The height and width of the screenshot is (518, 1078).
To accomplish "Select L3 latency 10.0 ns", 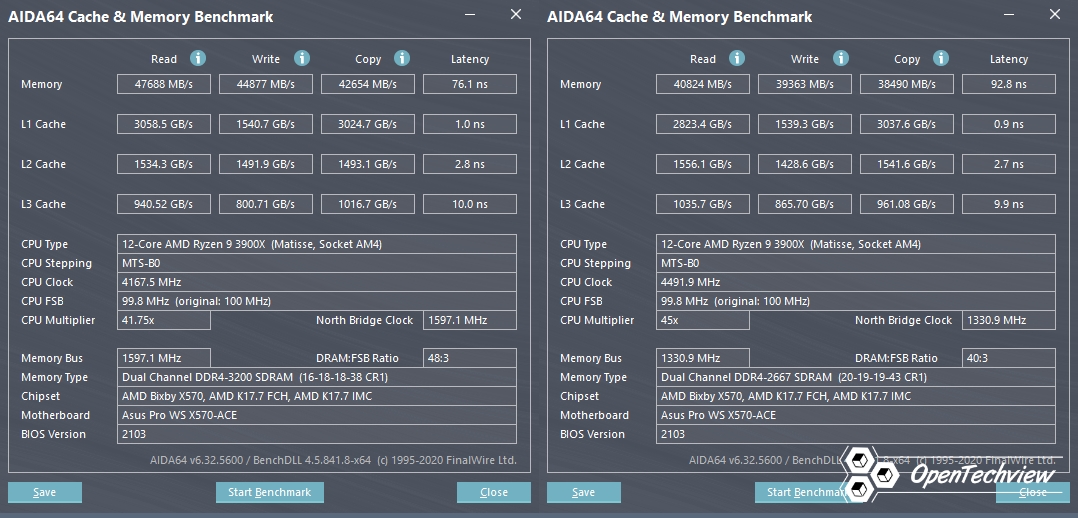I will [470, 204].
